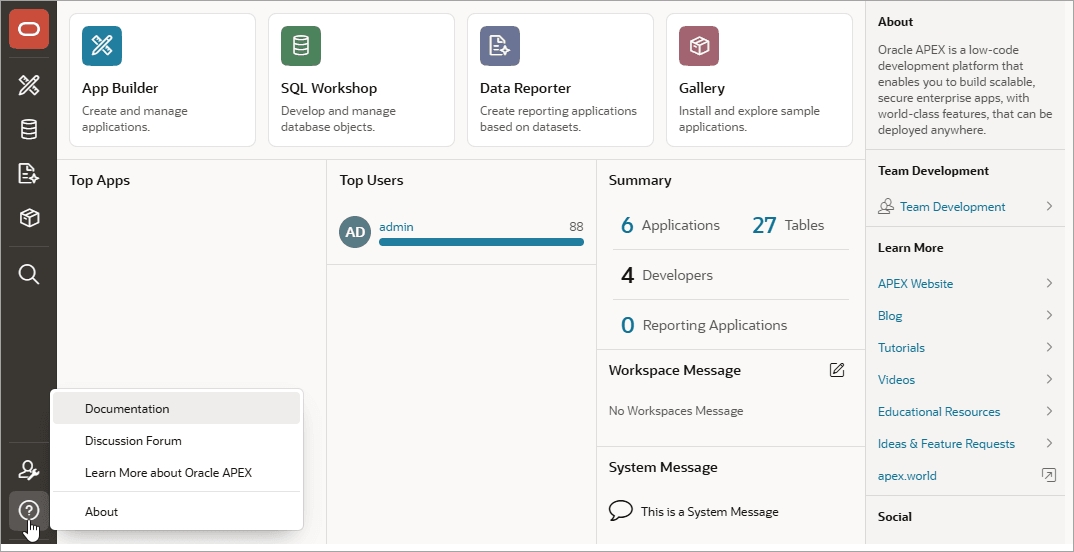Click the App Builder card icon
The height and width of the screenshot is (552, 1074).
click(x=102, y=46)
